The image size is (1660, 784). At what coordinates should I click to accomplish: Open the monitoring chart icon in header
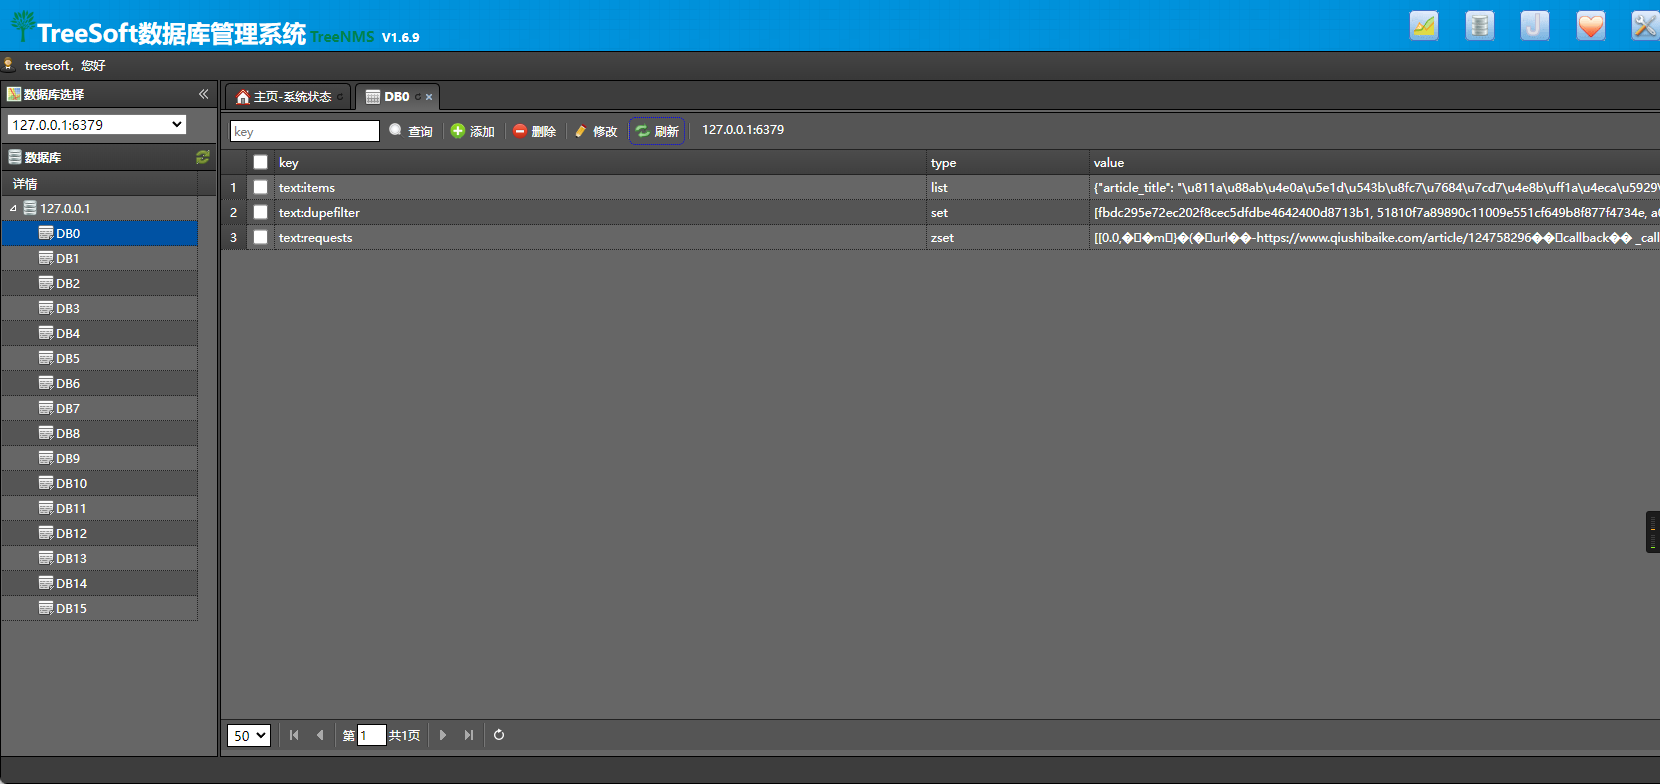(x=1424, y=26)
